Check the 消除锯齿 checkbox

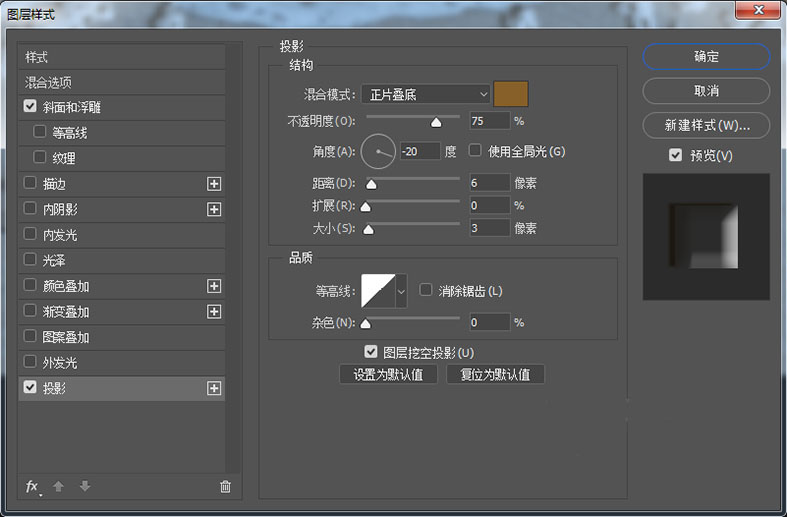(x=426, y=290)
